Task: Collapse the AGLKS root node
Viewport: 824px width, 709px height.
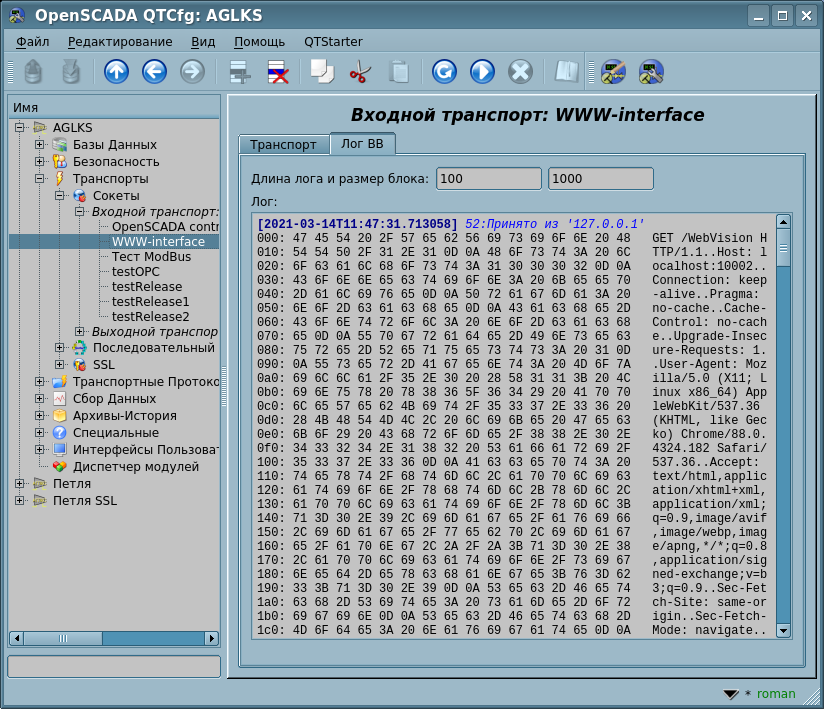Action: (19, 127)
